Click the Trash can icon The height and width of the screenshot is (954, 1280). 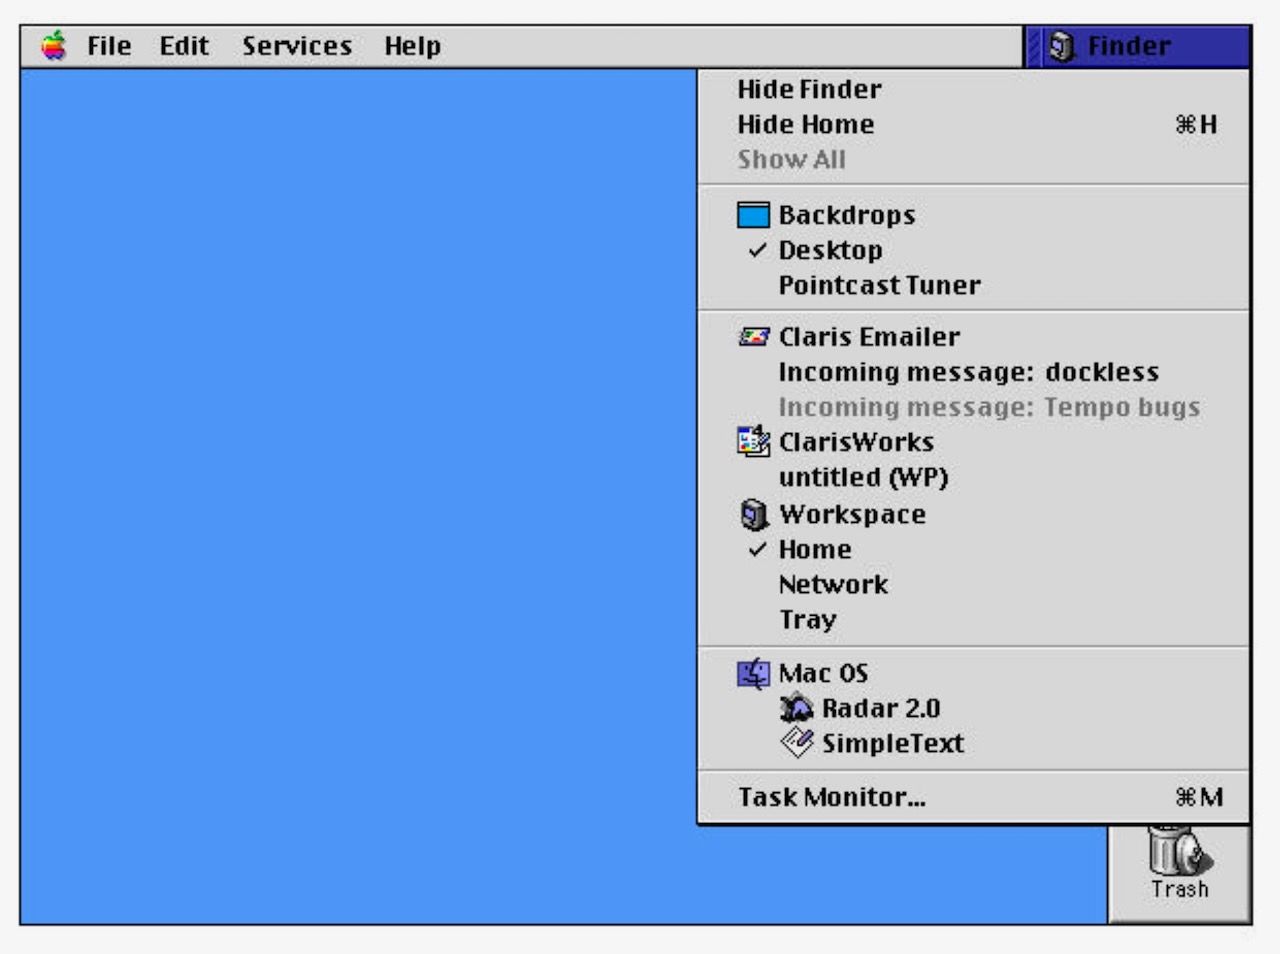pyautogui.click(x=1178, y=852)
